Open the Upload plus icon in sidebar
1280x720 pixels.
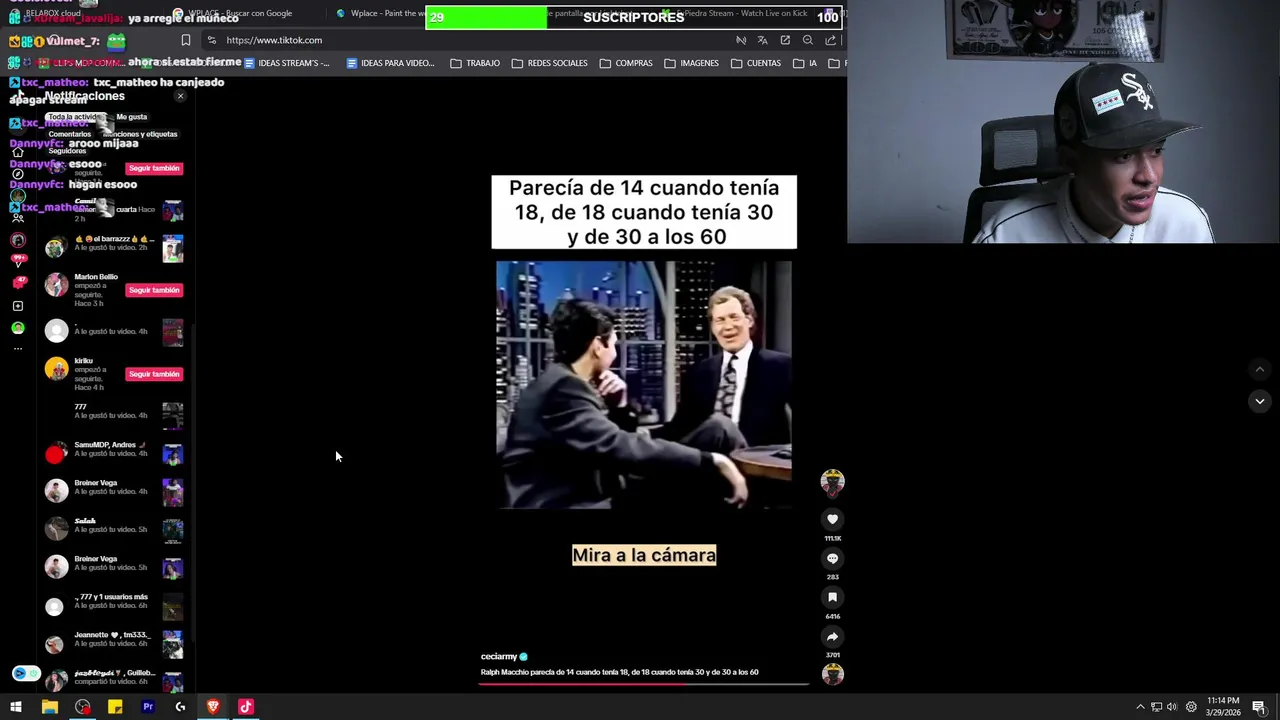pos(17,306)
